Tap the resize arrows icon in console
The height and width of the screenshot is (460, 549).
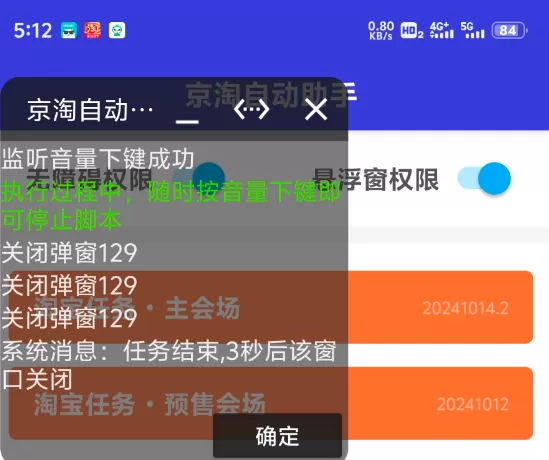pyautogui.click(x=251, y=110)
